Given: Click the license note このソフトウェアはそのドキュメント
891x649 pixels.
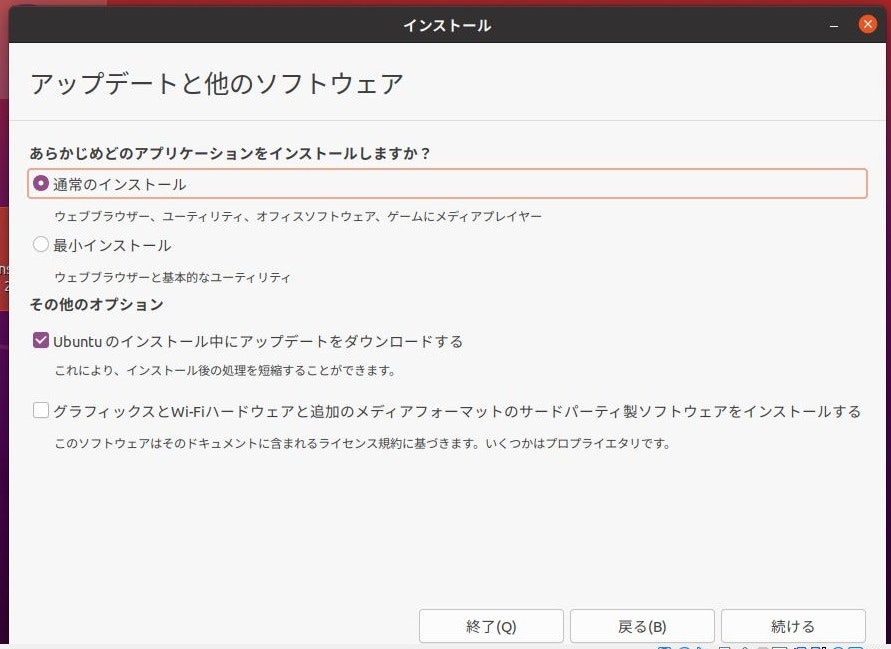Looking at the screenshot, I should tap(363, 443).
